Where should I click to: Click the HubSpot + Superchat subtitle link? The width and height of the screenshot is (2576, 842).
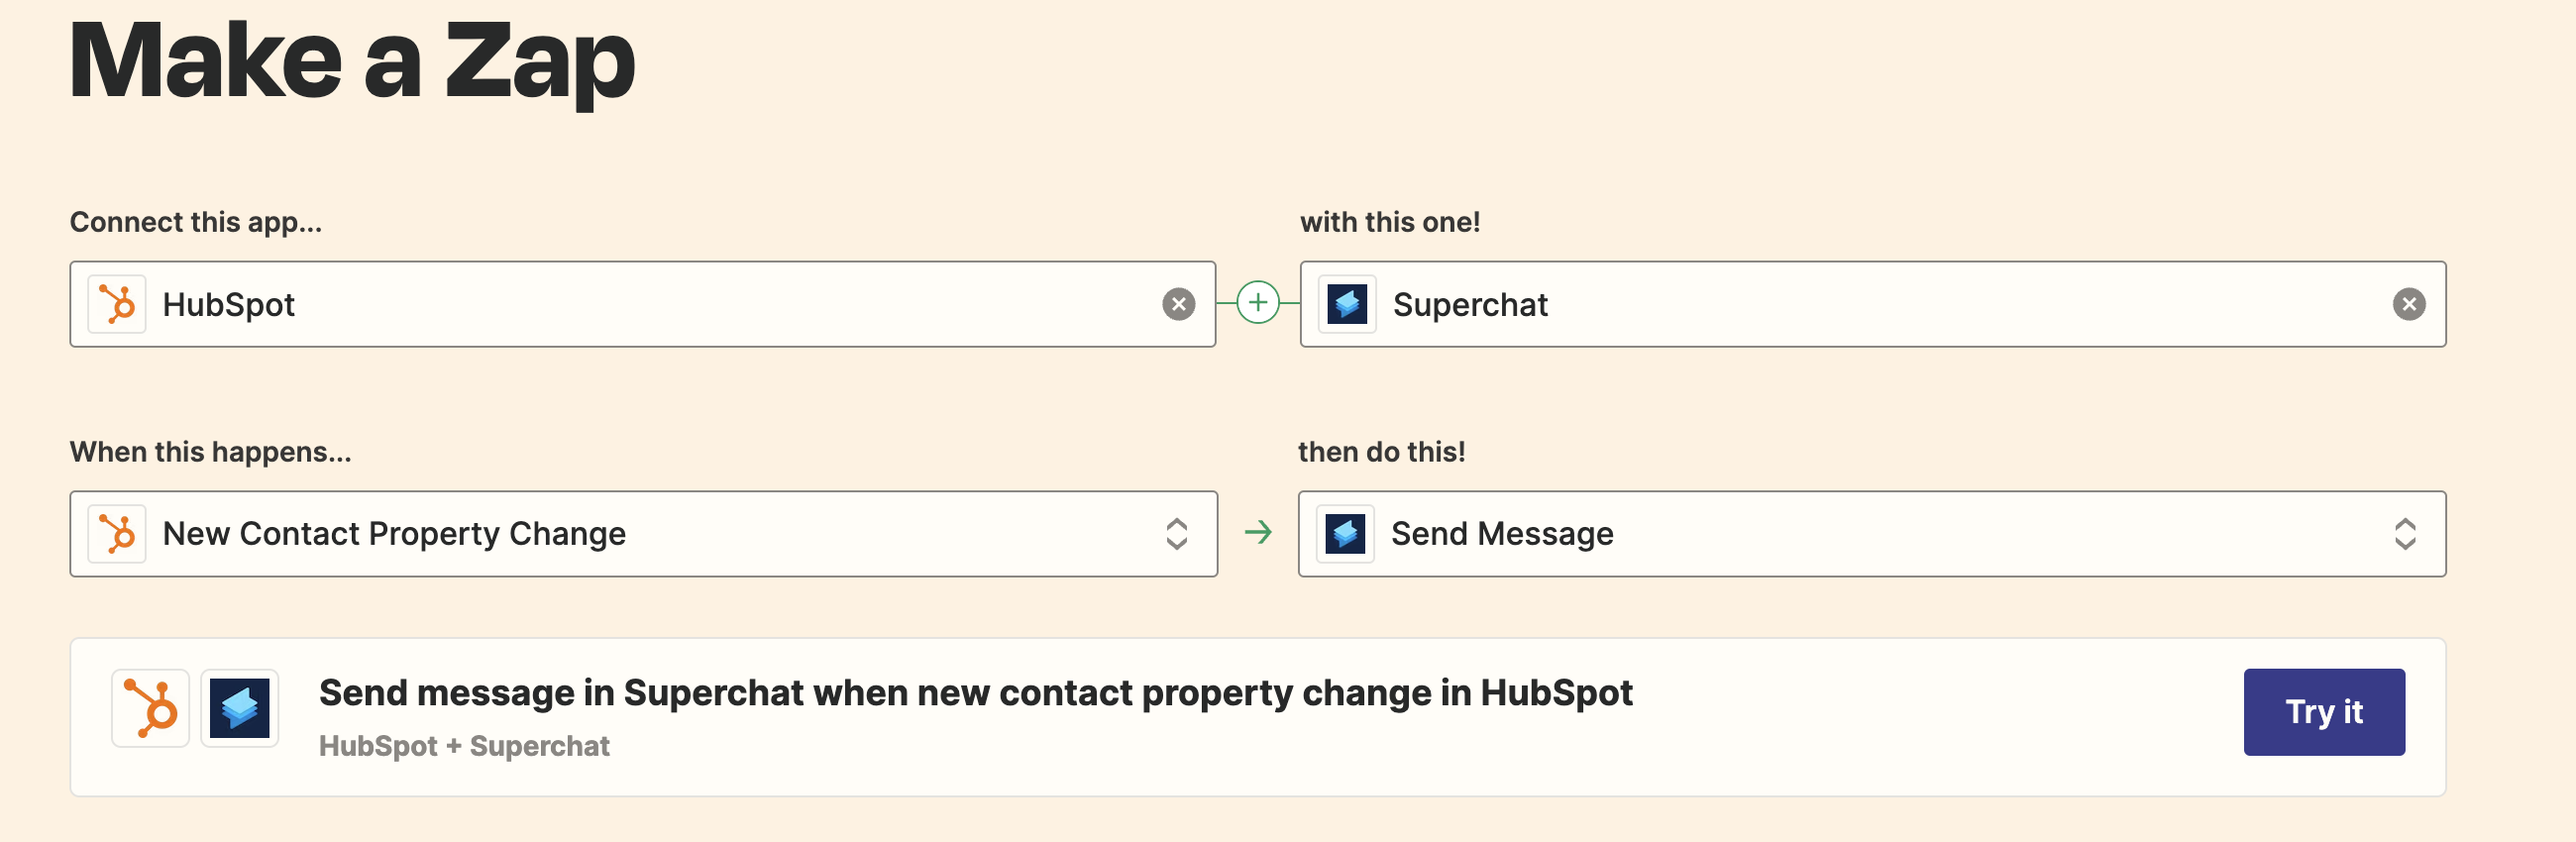coord(463,745)
